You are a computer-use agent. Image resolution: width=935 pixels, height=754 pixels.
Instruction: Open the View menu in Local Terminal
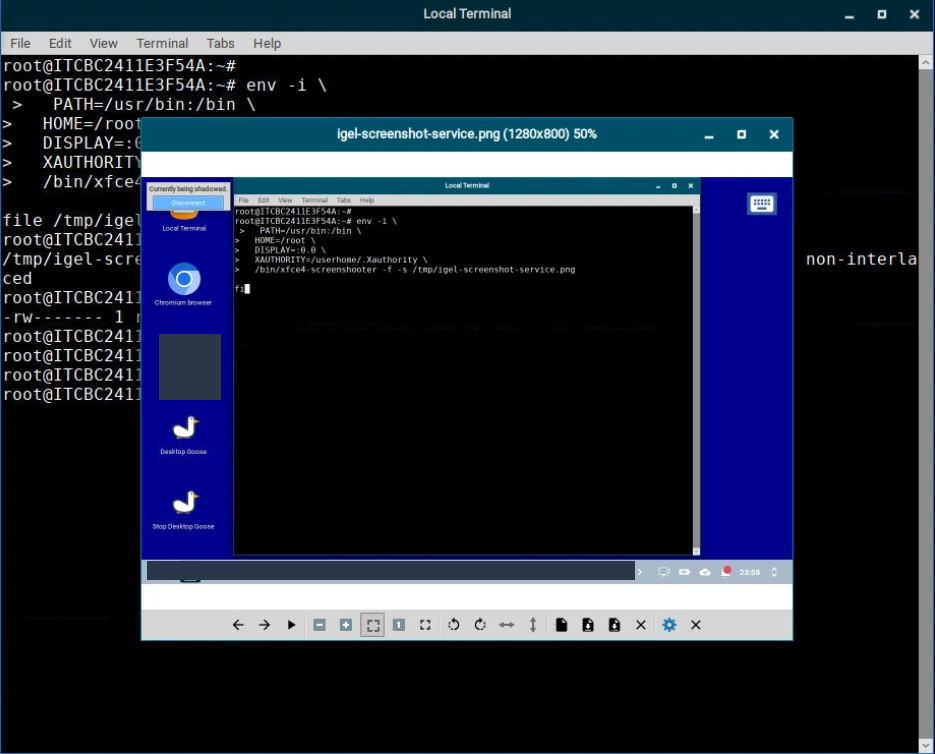point(103,43)
